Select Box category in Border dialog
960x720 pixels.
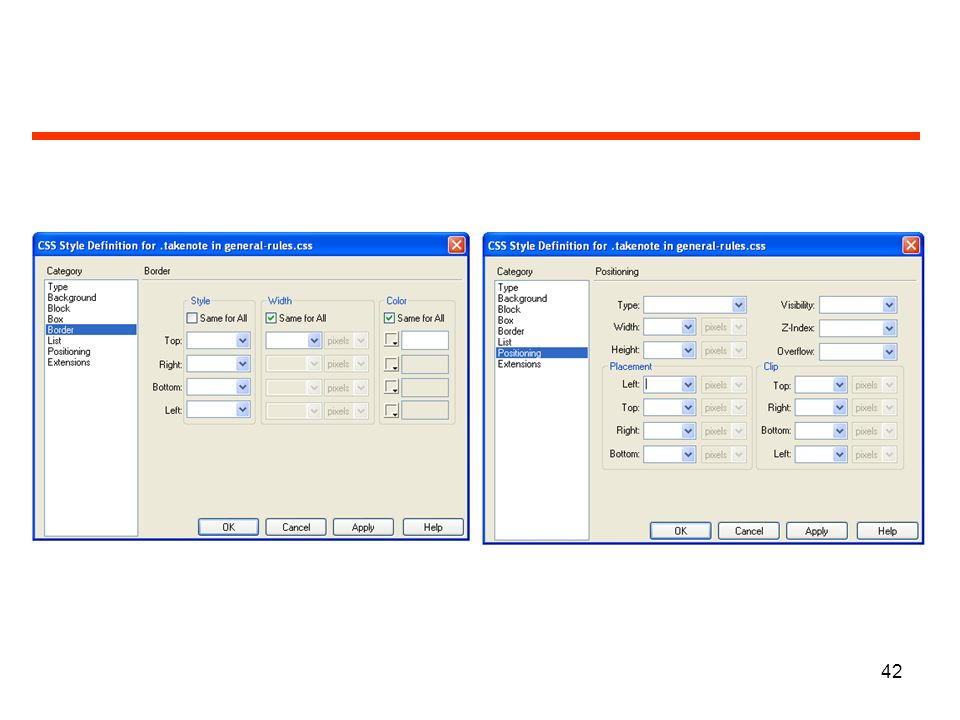(x=55, y=319)
